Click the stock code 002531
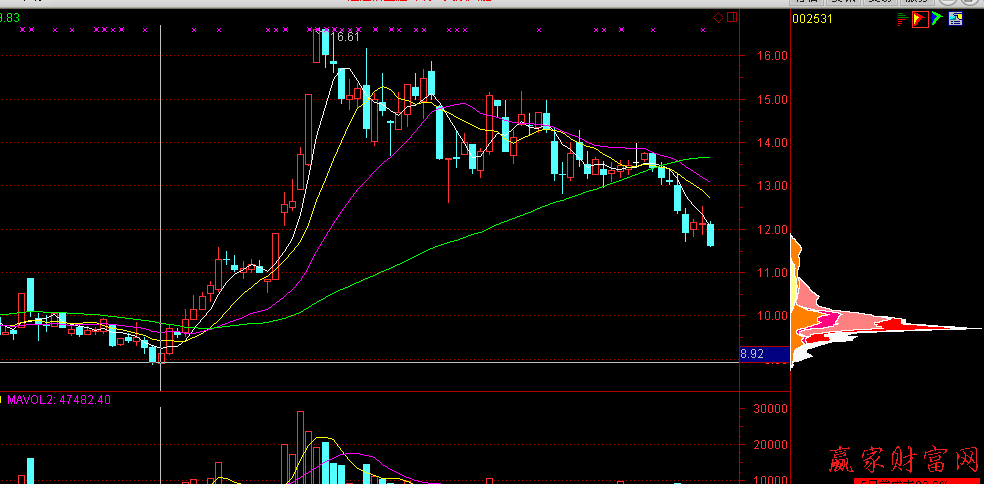Viewport: 984px width, 484px height. click(813, 18)
